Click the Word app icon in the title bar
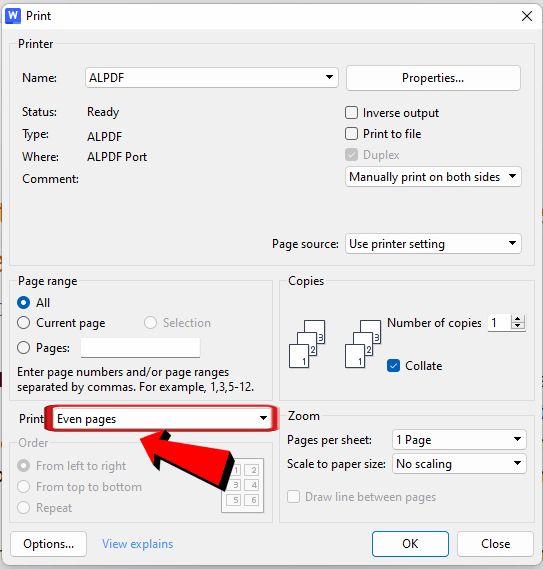This screenshot has height=569, width=543. 13,16
